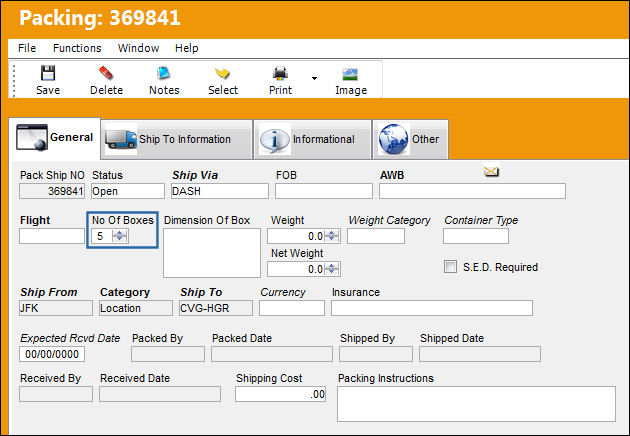Click the Ship From label
Image resolution: width=630 pixels, height=436 pixels.
click(49, 292)
